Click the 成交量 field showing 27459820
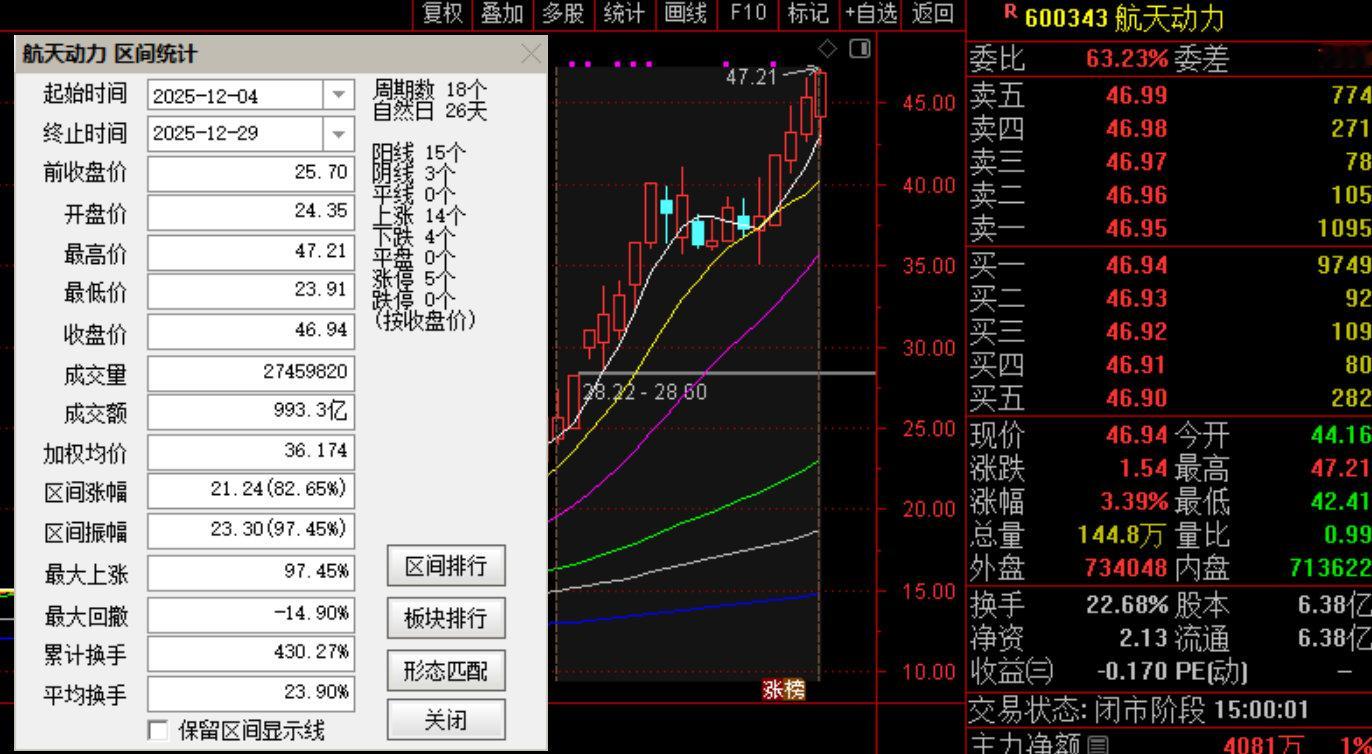This screenshot has height=754, width=1372. (251, 373)
